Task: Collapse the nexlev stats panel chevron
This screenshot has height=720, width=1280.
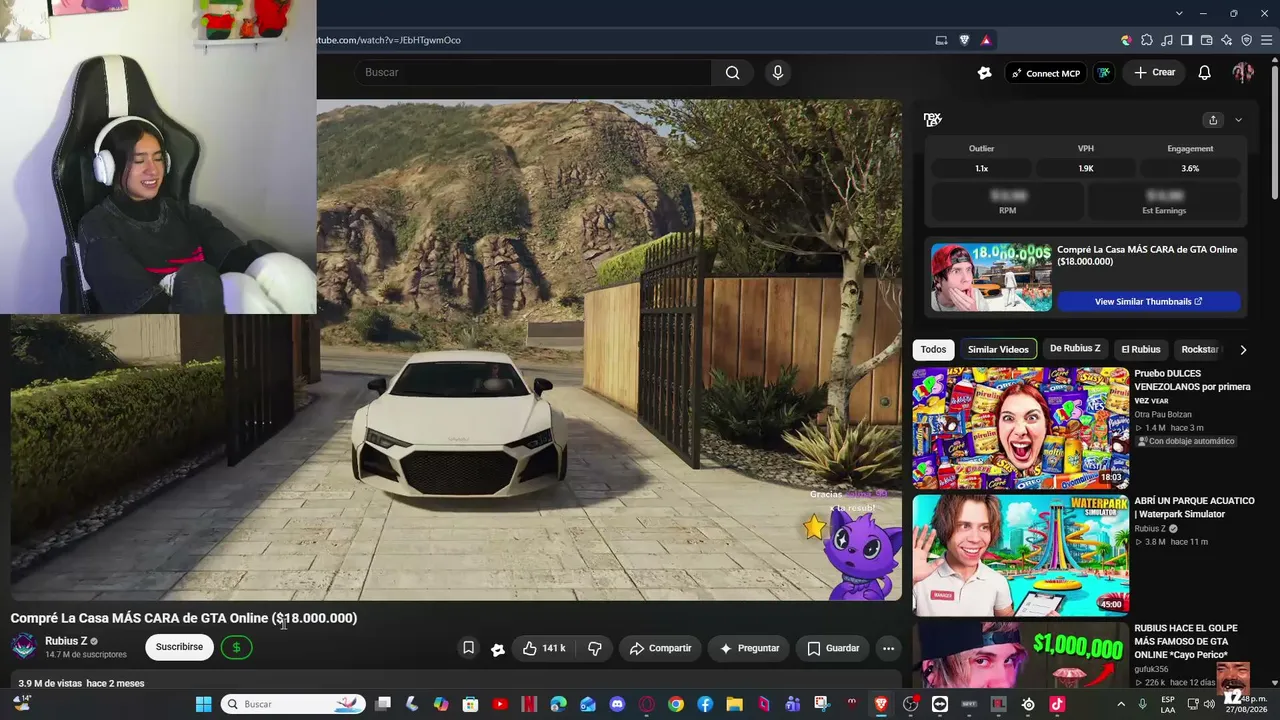Action: click(x=1238, y=120)
